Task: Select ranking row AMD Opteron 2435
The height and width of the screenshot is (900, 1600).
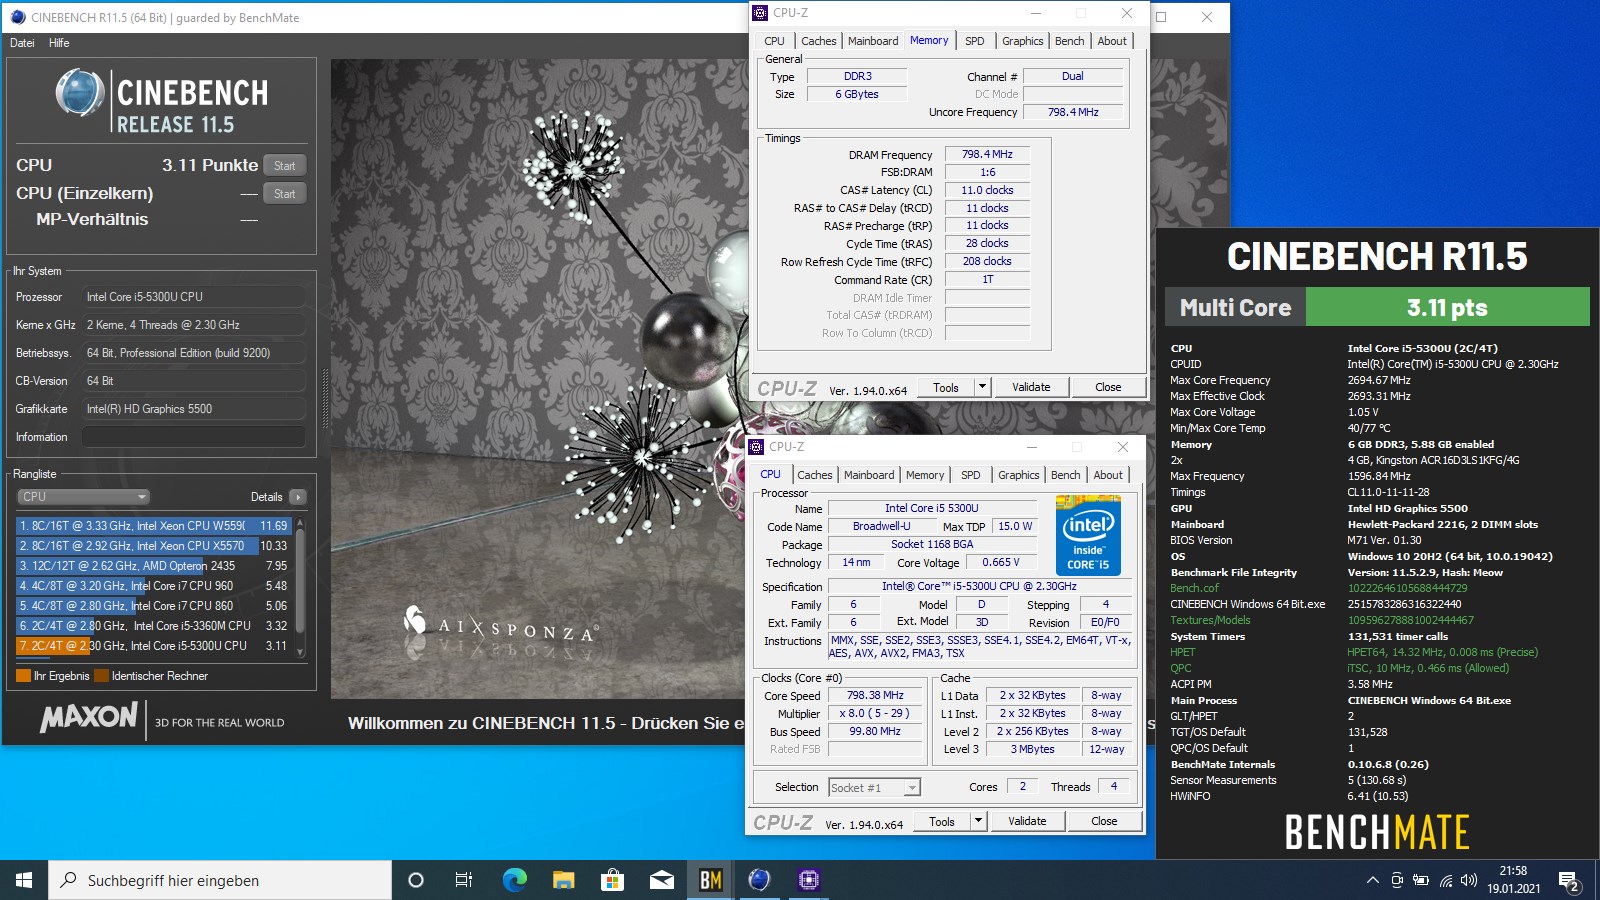Action: pyautogui.click(x=153, y=566)
